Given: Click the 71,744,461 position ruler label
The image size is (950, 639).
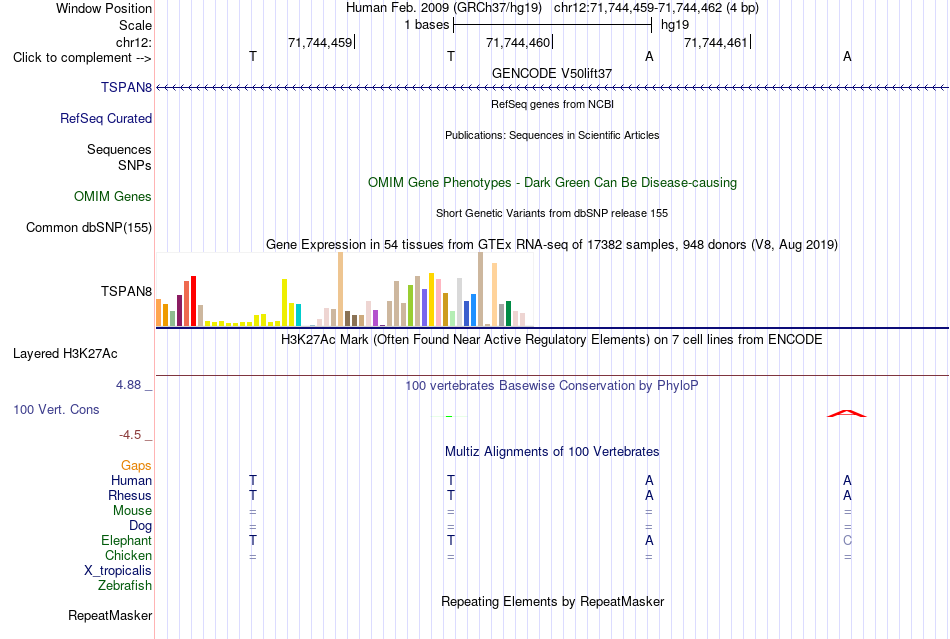Looking at the screenshot, I should tap(716, 42).
